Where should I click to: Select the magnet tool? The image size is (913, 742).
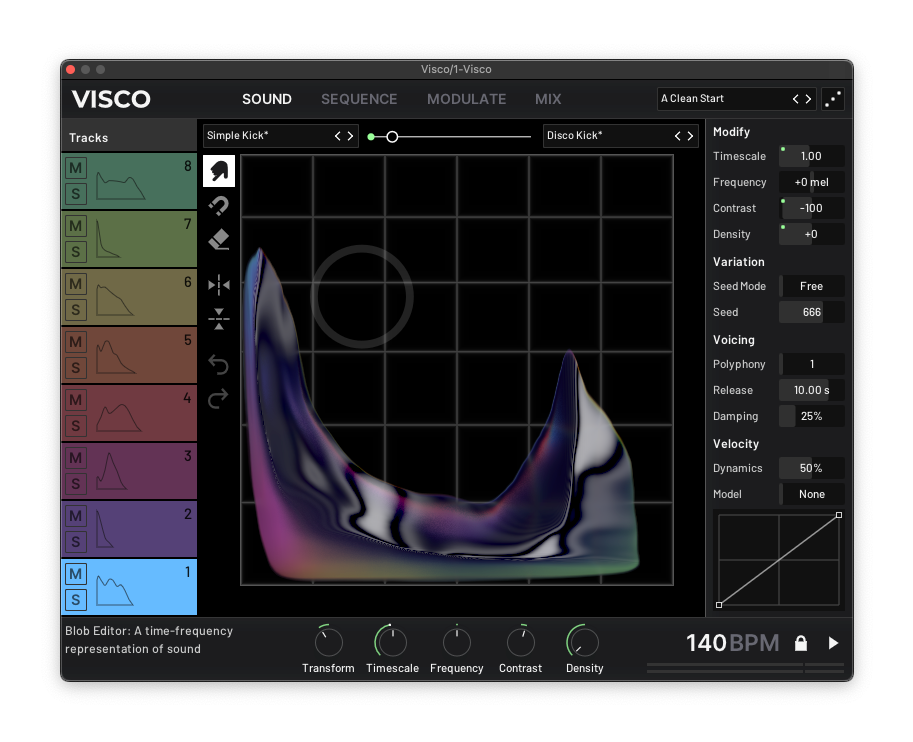pyautogui.click(x=219, y=206)
